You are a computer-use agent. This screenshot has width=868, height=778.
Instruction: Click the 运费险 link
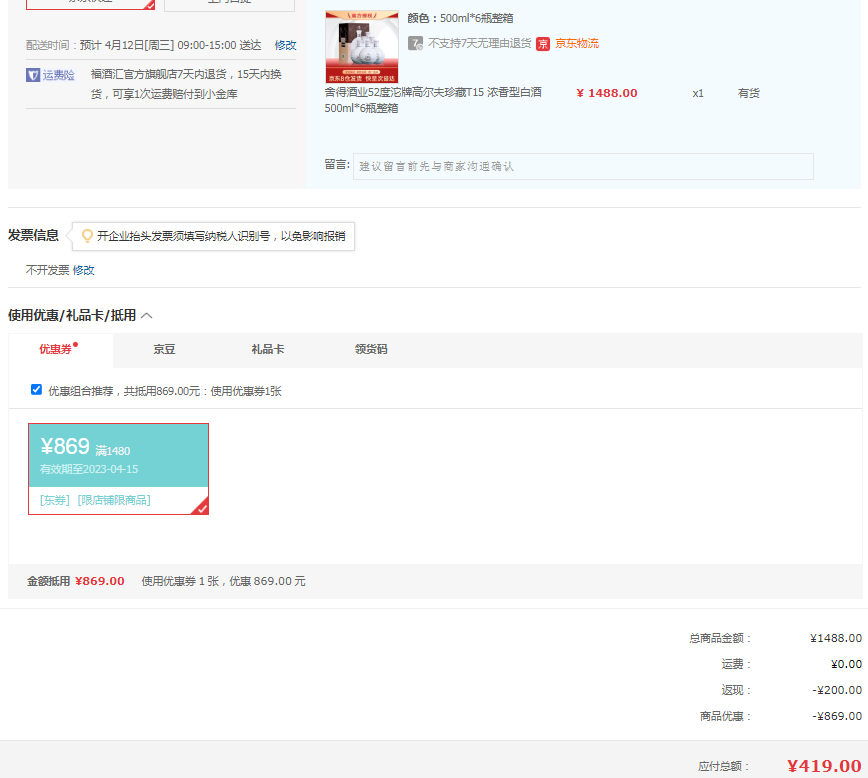tap(59, 75)
